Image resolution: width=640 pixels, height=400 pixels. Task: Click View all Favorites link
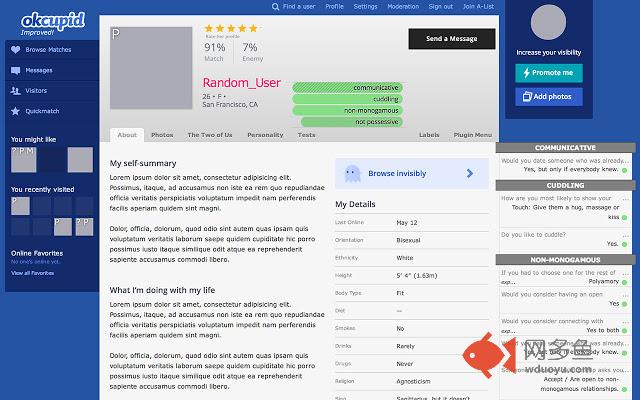pos(33,273)
